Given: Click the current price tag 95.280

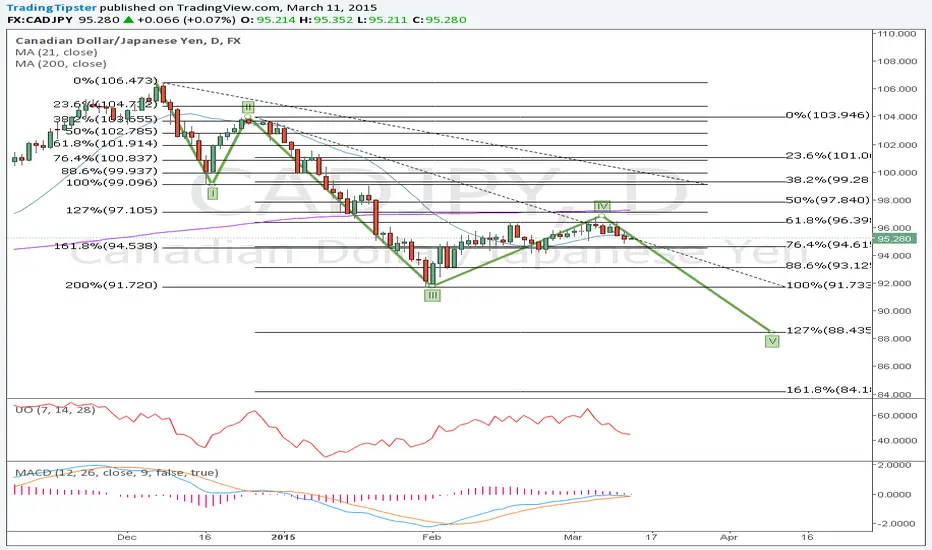Looking at the screenshot, I should tap(895, 238).
